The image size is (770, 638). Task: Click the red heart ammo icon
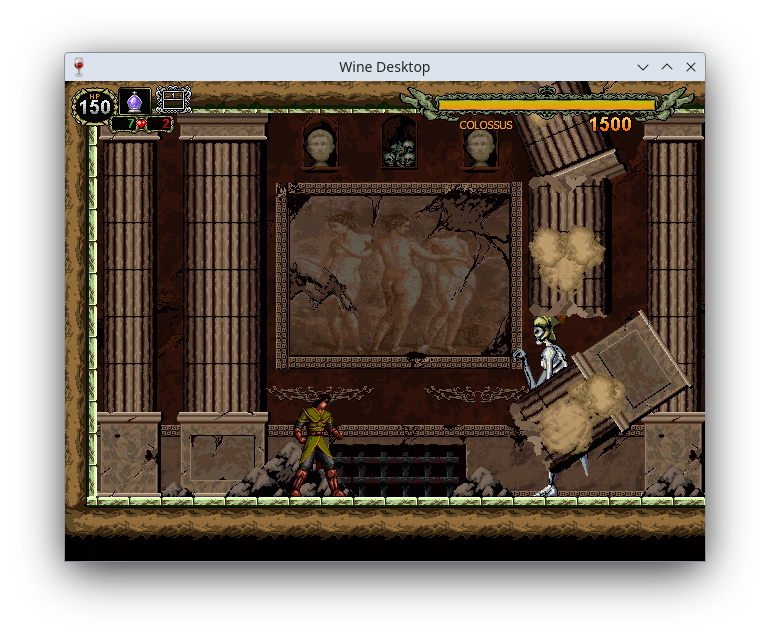[142, 124]
